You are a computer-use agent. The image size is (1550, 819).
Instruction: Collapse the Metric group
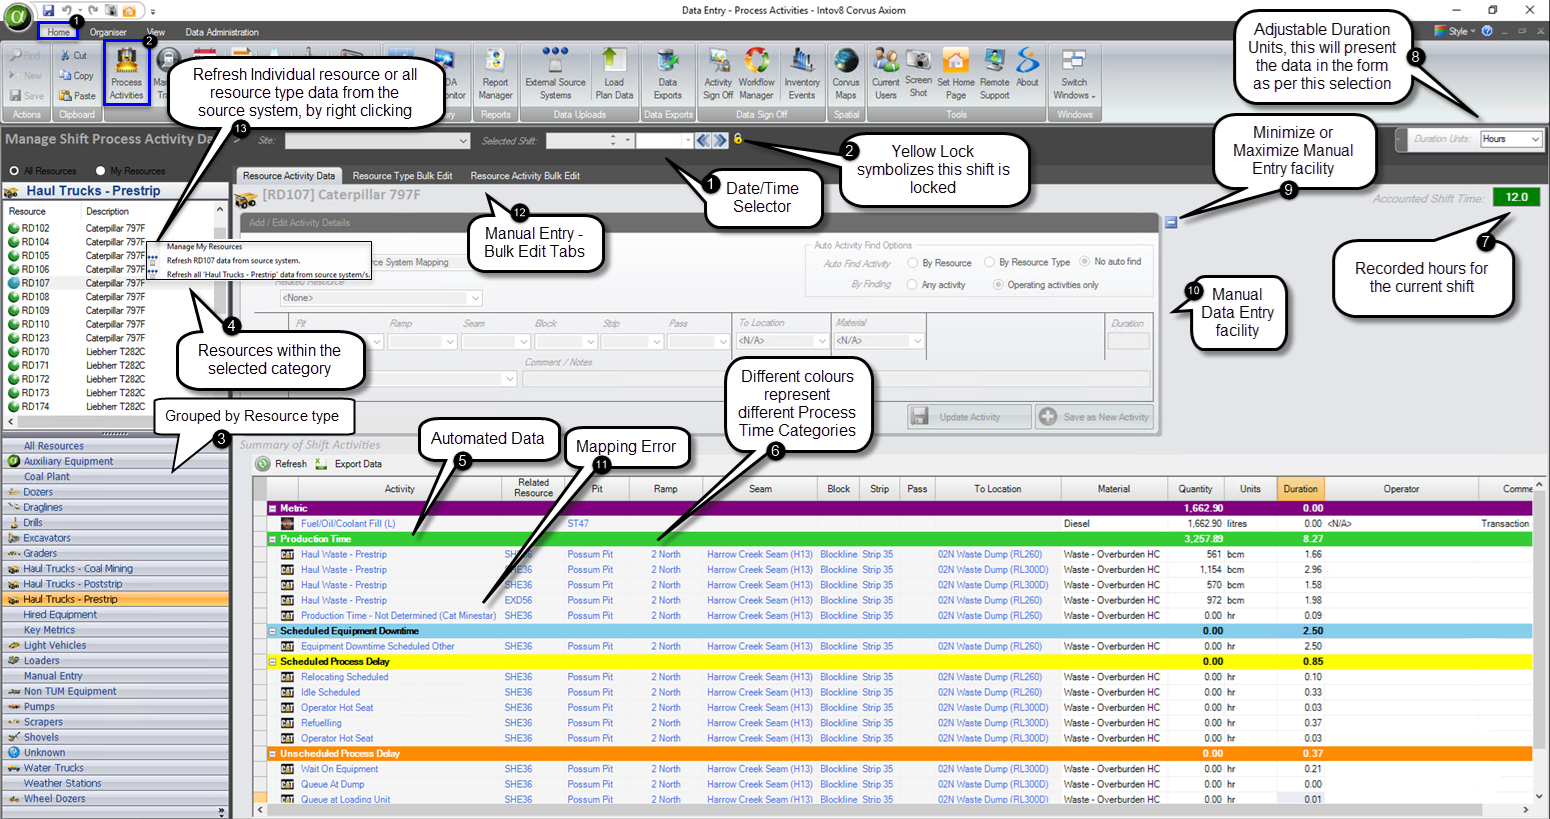pyautogui.click(x=272, y=508)
